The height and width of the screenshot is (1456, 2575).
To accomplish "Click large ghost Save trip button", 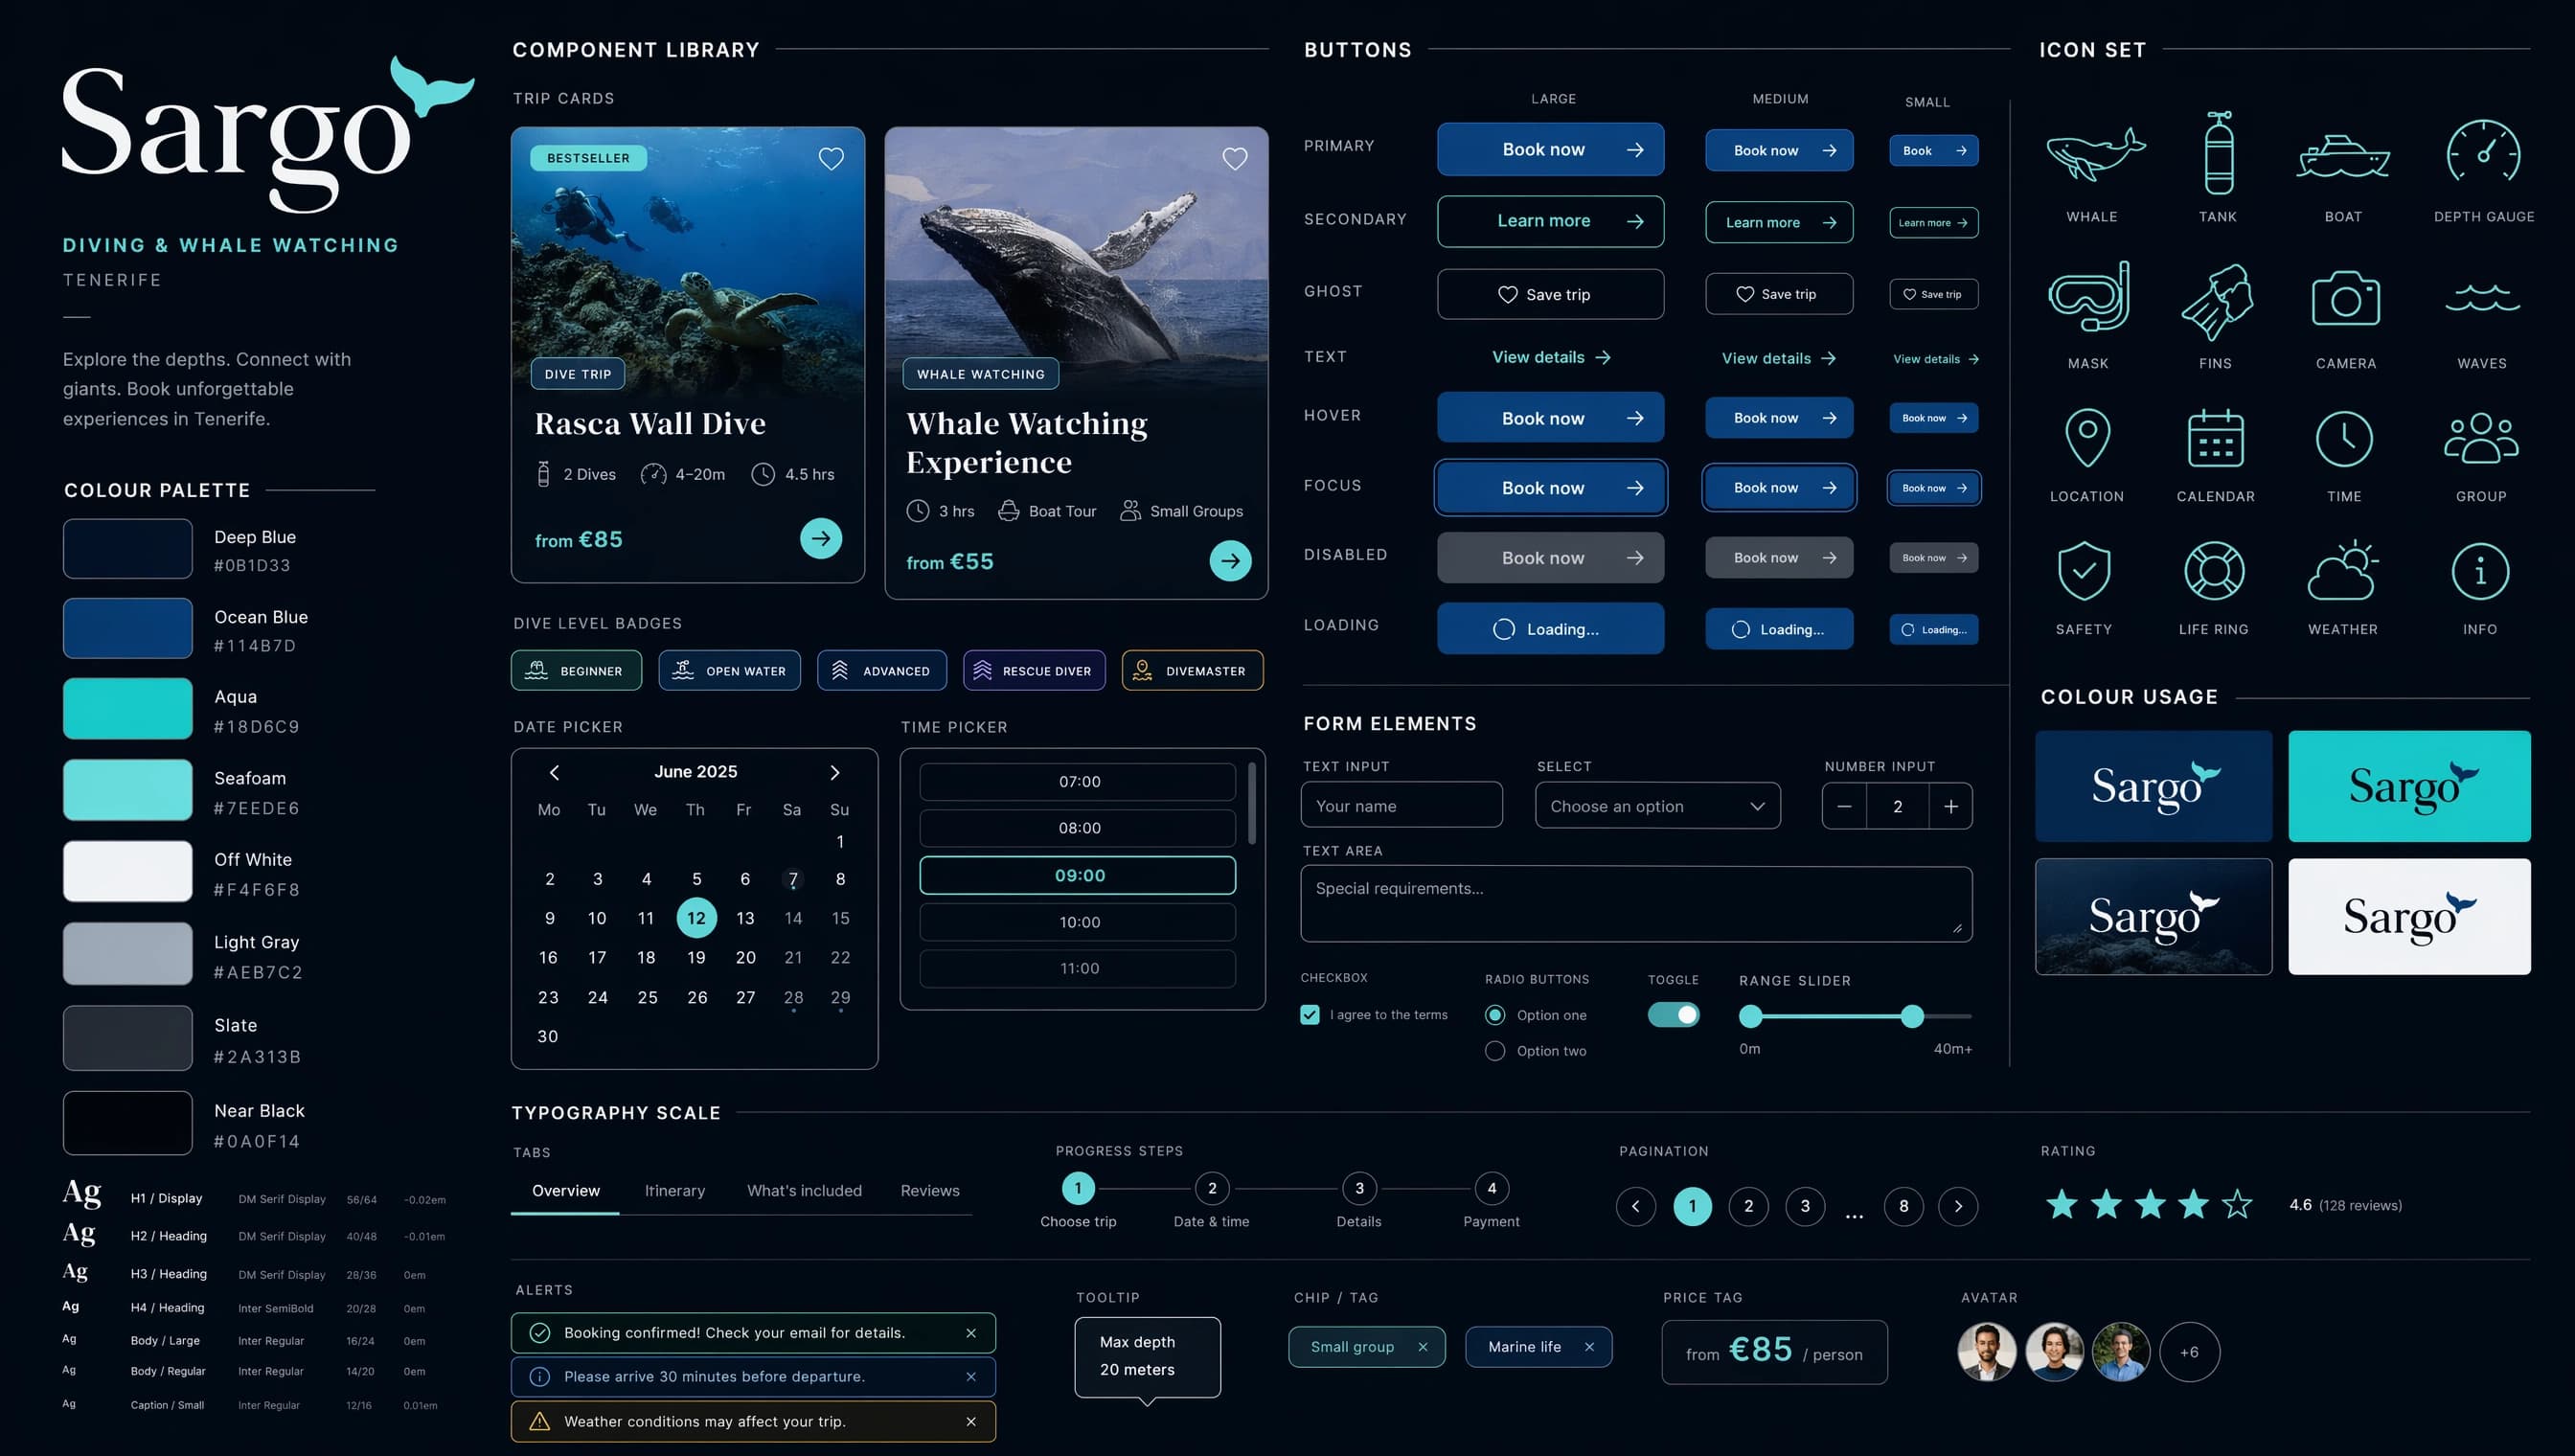I will 1550,294.
